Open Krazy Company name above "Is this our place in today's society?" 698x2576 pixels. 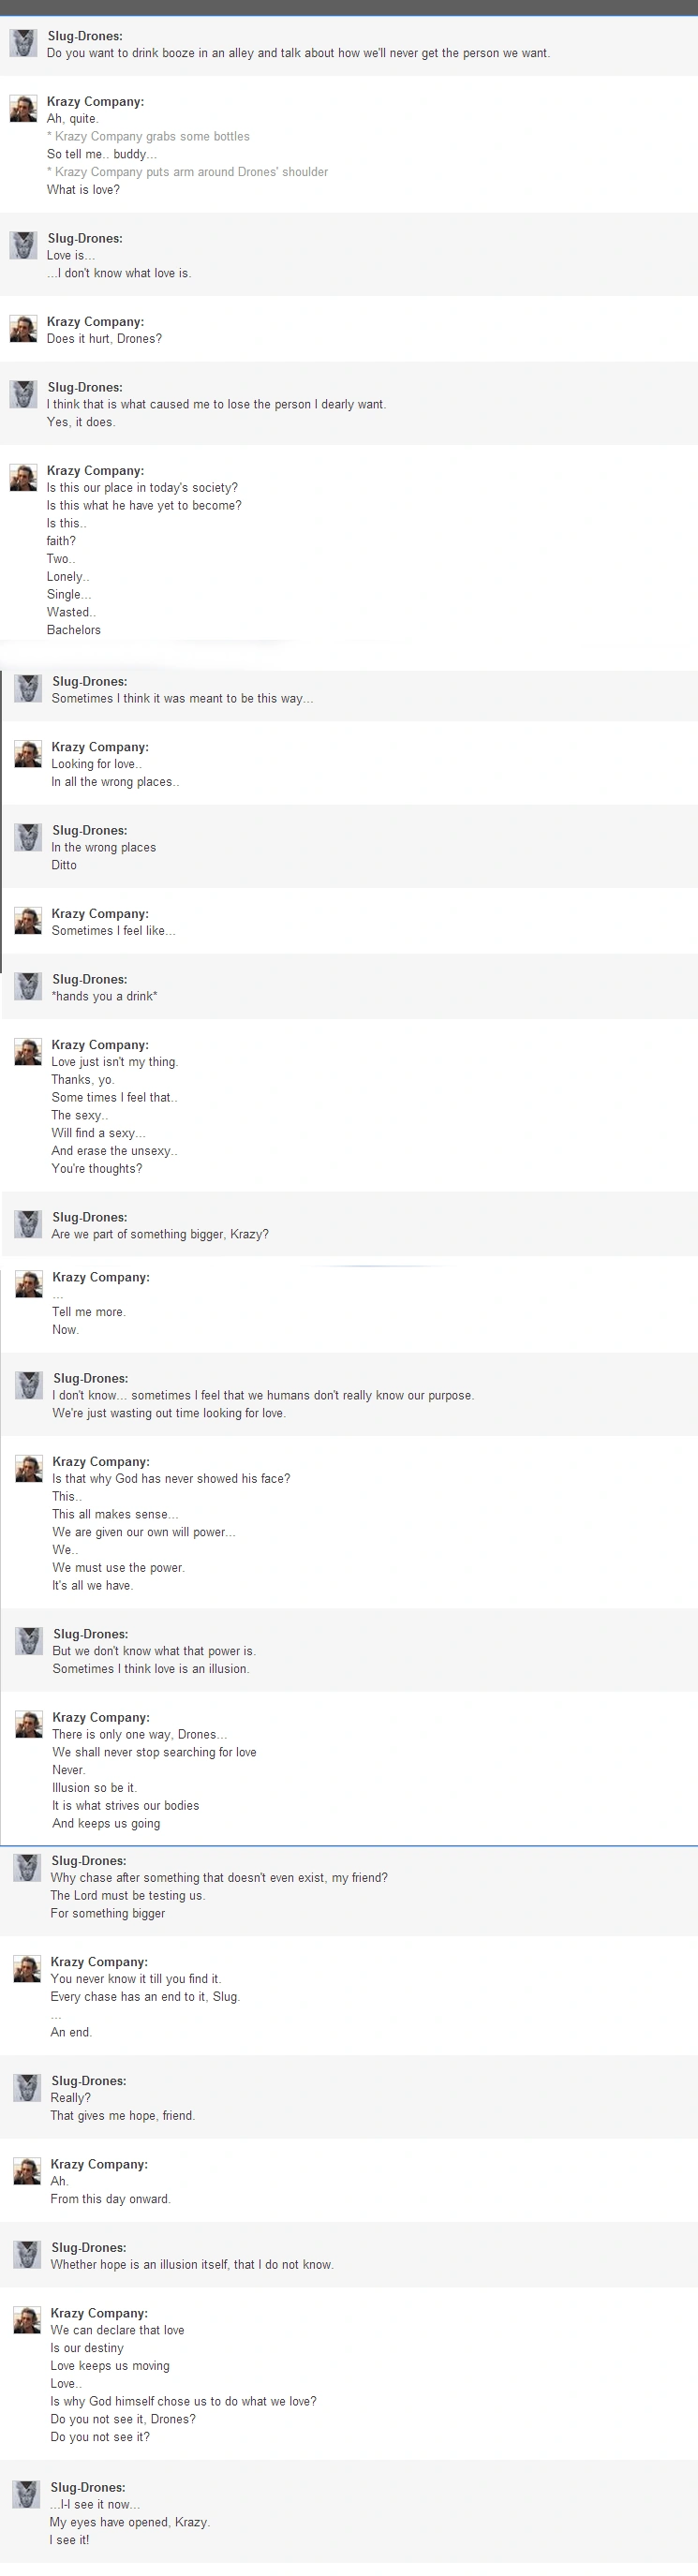click(95, 470)
